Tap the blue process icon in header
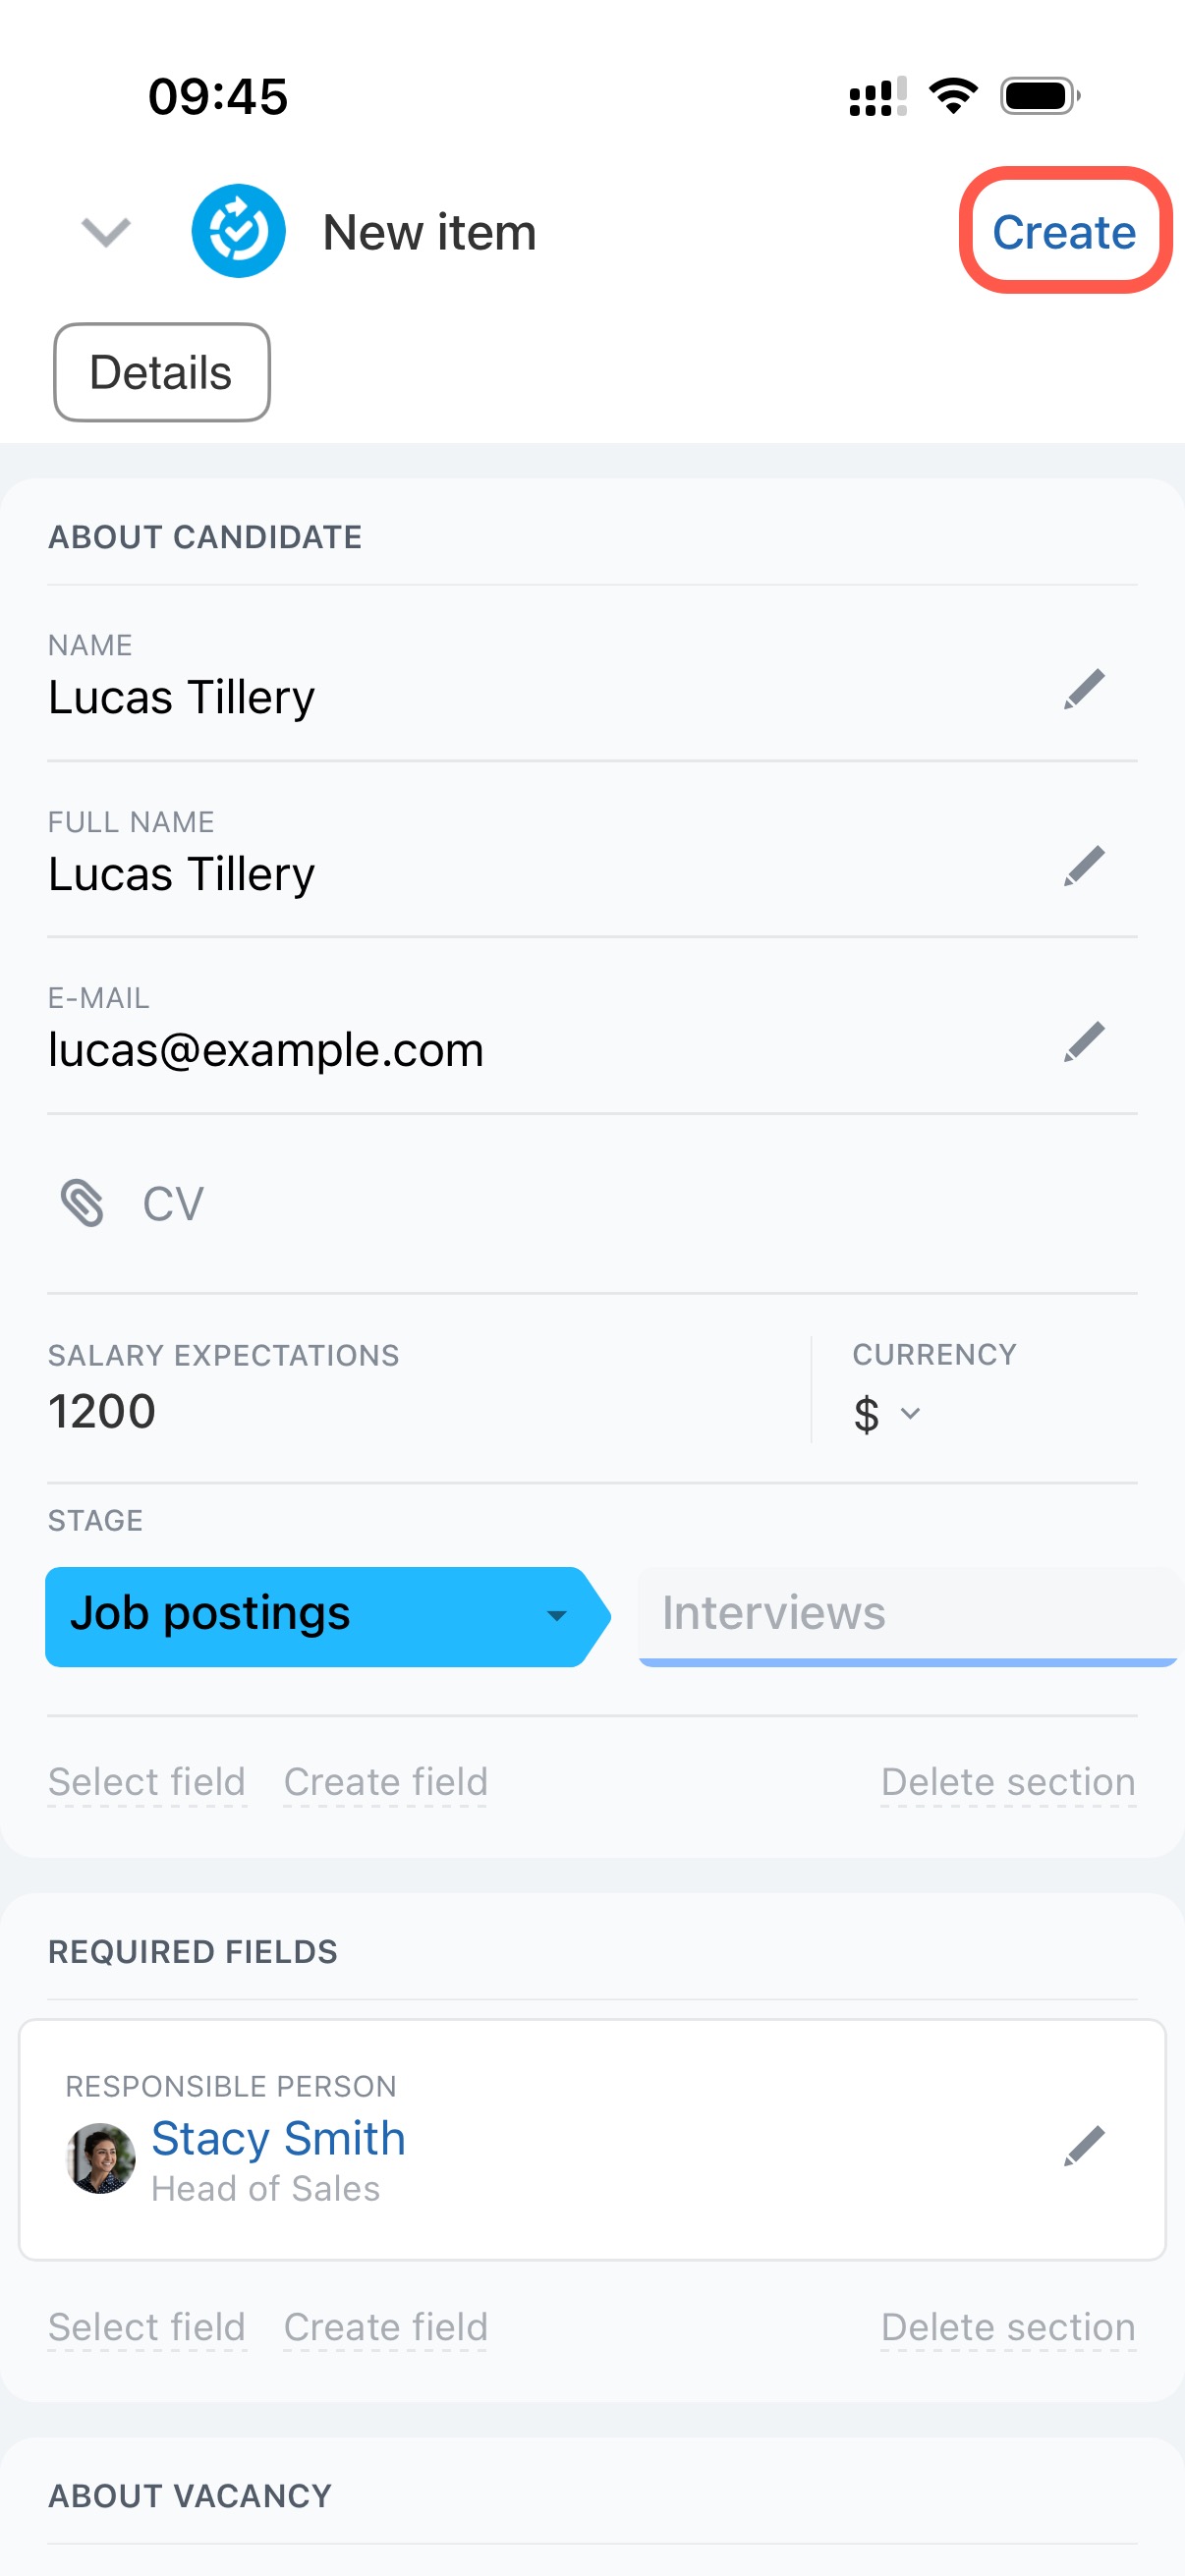This screenshot has width=1185, height=2576. pyautogui.click(x=238, y=231)
